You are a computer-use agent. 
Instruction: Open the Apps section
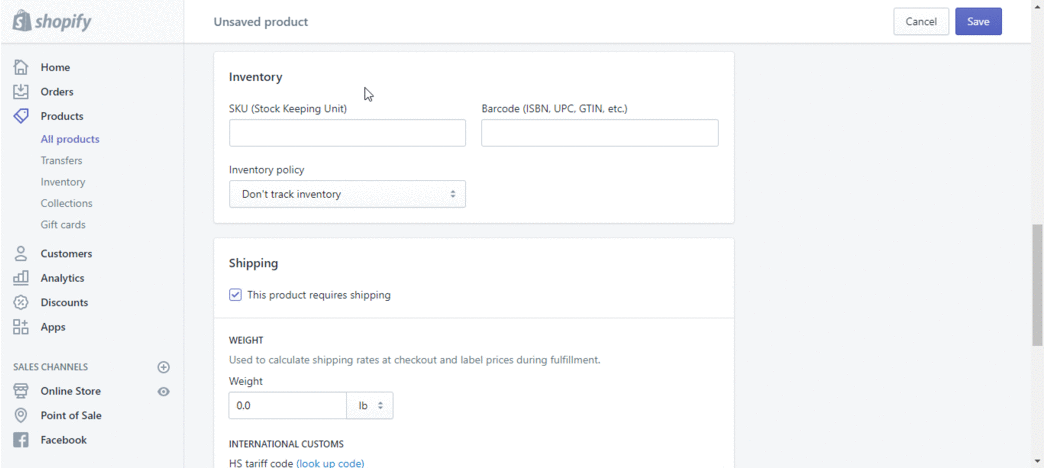[53, 327]
